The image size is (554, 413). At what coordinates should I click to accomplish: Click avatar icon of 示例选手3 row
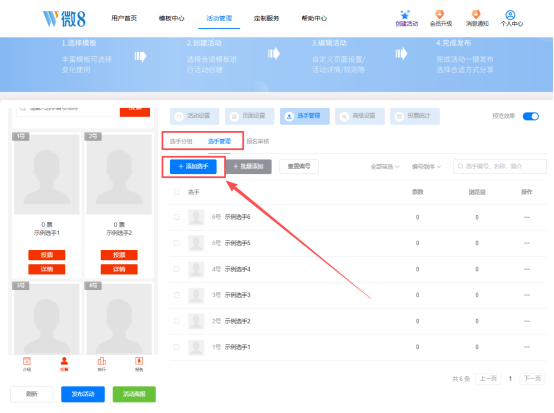pos(196,295)
